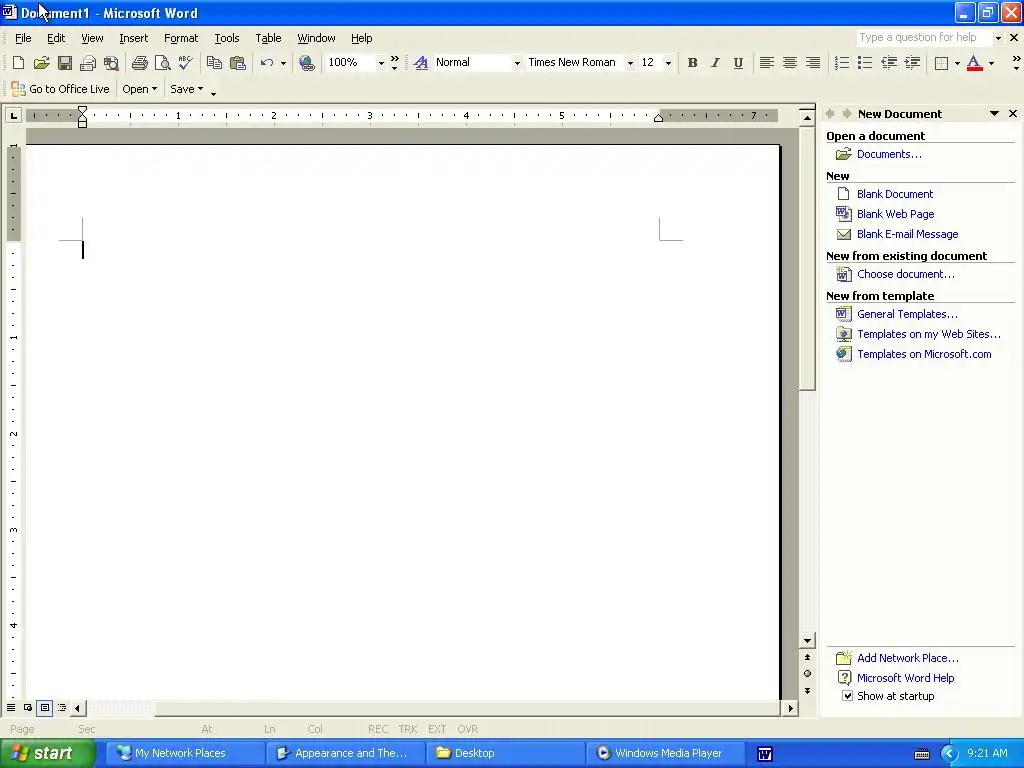1024x768 pixels.
Task: Undo the last action
Action: [x=266, y=63]
